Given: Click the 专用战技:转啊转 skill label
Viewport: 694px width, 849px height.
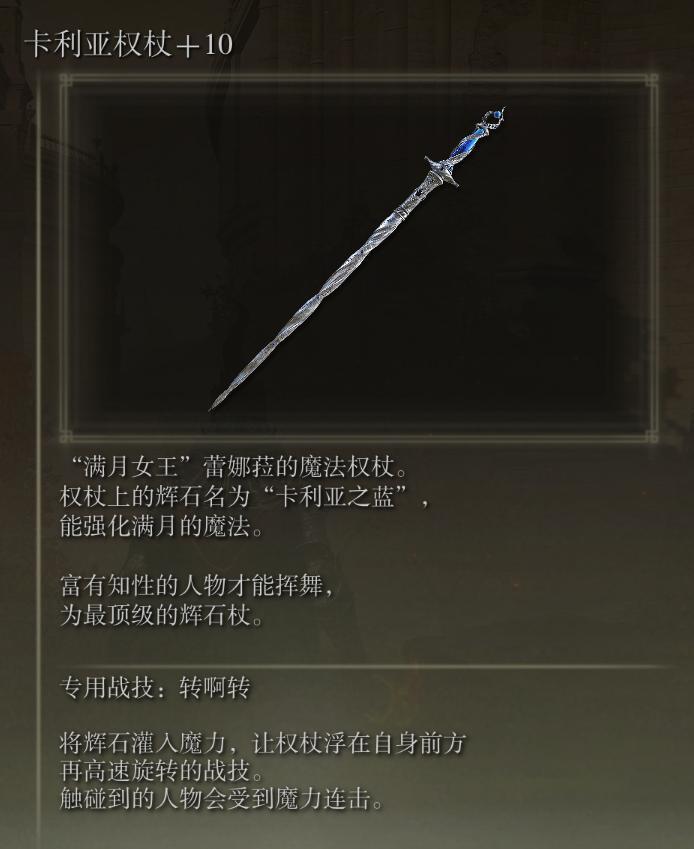Looking at the screenshot, I should 155,688.
